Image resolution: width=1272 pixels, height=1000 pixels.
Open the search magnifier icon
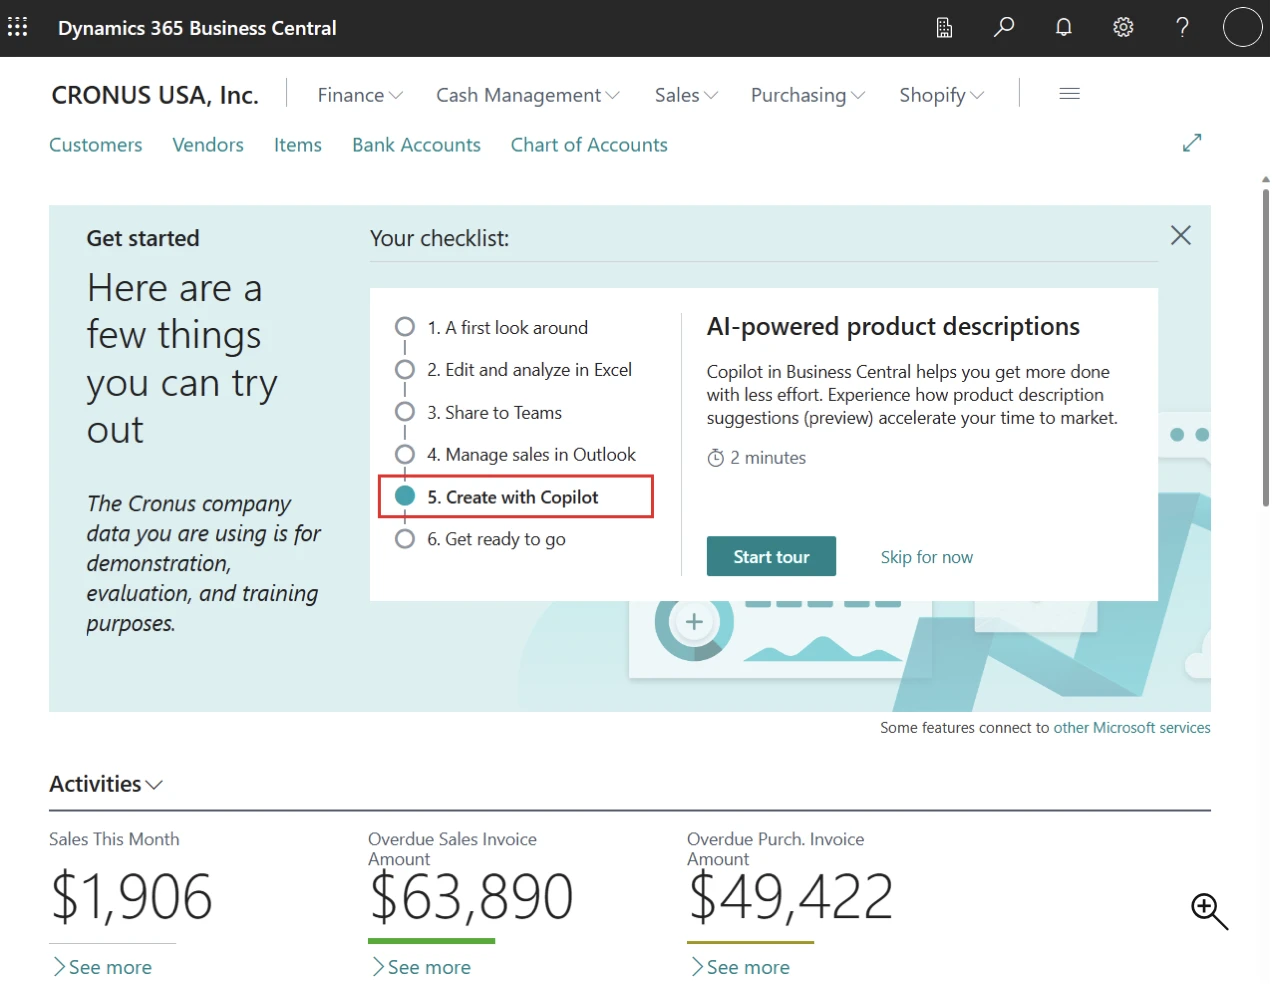click(x=1004, y=27)
